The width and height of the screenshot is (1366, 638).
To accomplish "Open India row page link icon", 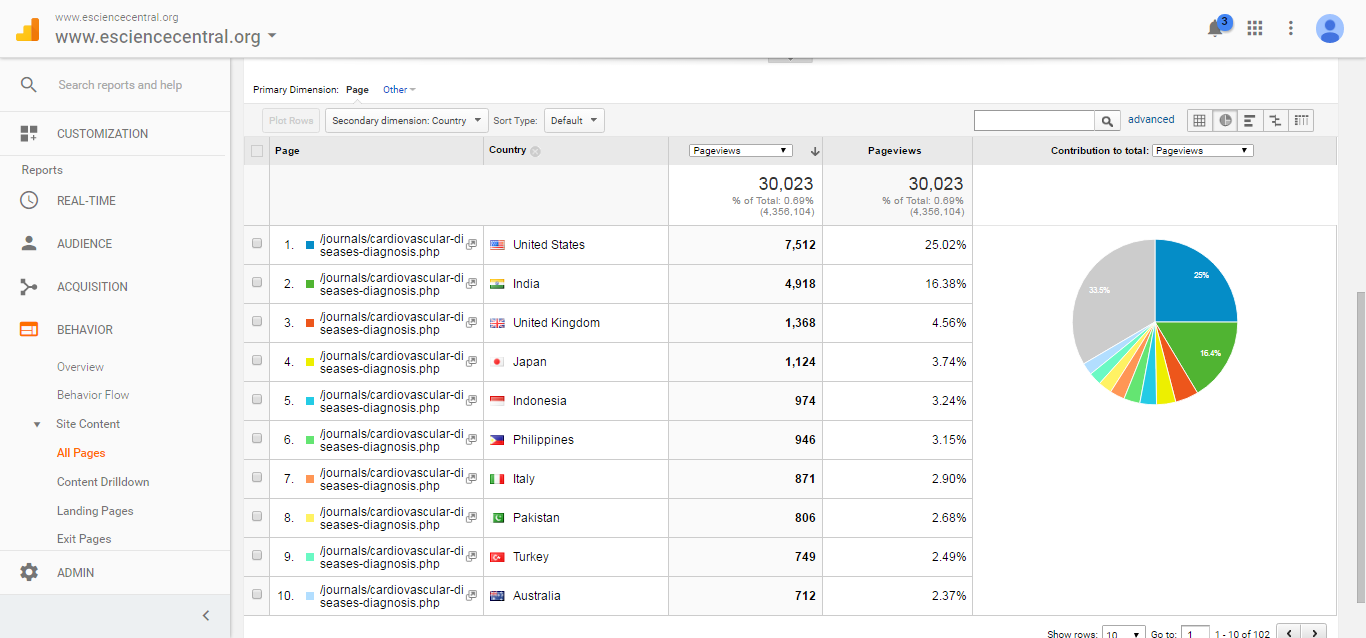I will (x=472, y=284).
